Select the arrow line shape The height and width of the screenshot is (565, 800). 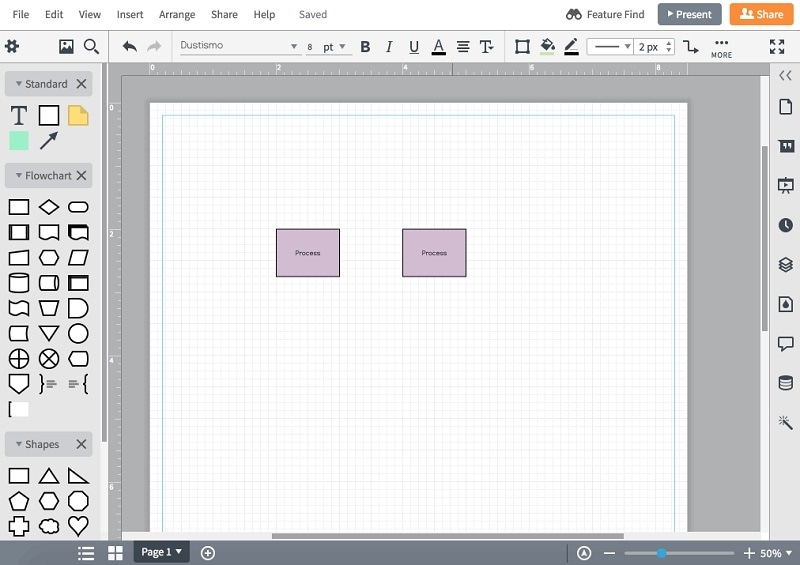click(x=48, y=141)
